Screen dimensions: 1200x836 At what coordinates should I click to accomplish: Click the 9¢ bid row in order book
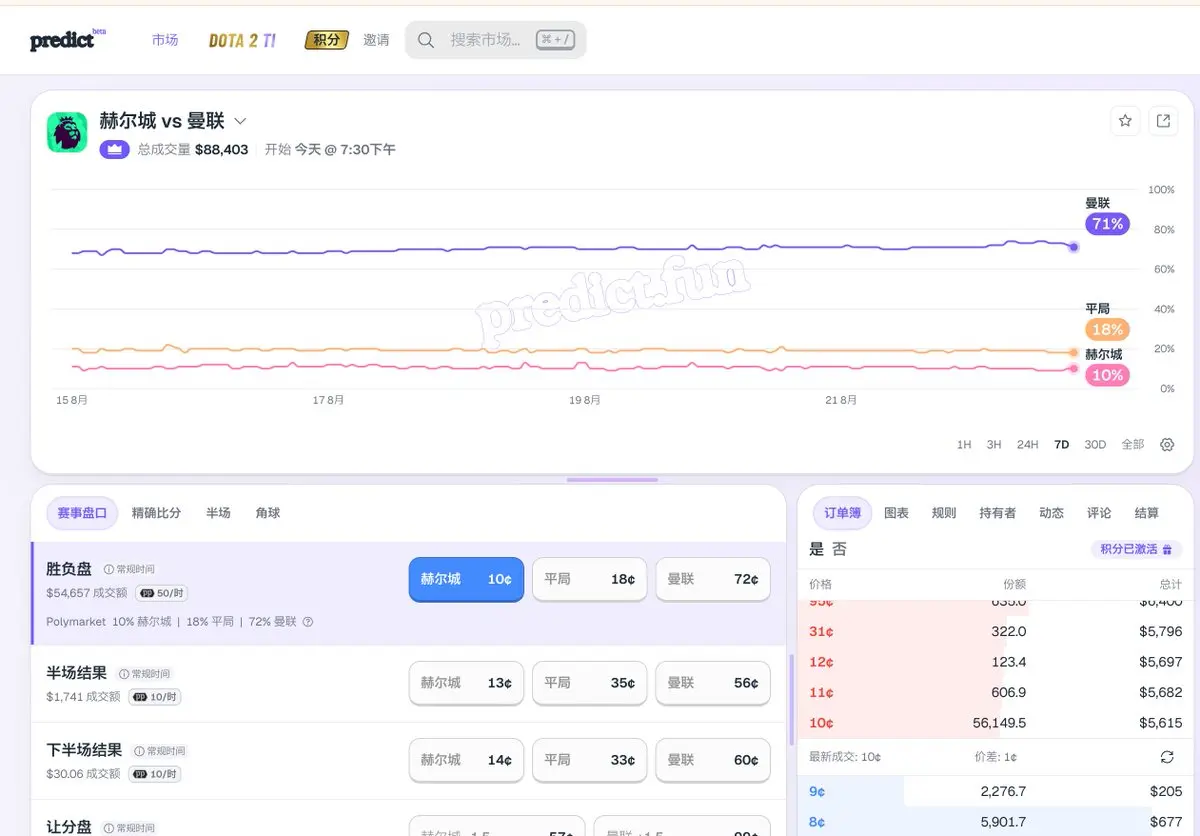click(x=994, y=791)
